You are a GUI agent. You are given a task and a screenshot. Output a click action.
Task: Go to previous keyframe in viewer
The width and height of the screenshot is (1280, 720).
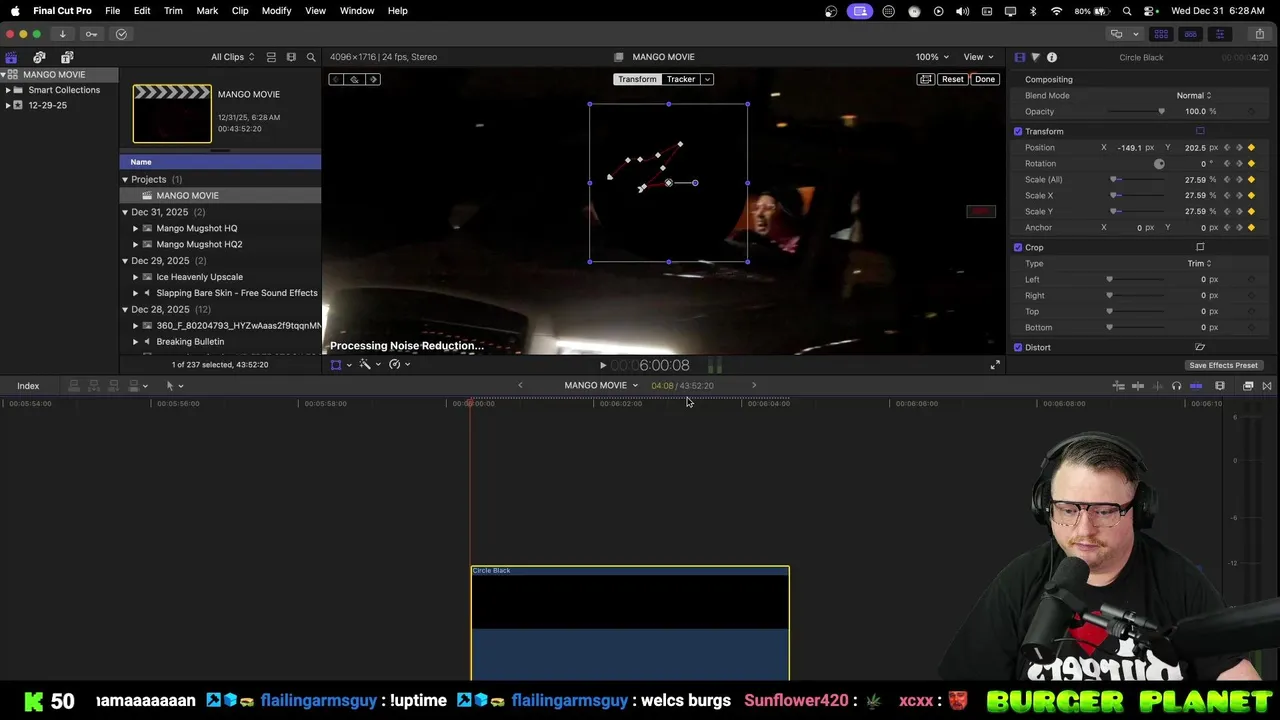(x=336, y=79)
